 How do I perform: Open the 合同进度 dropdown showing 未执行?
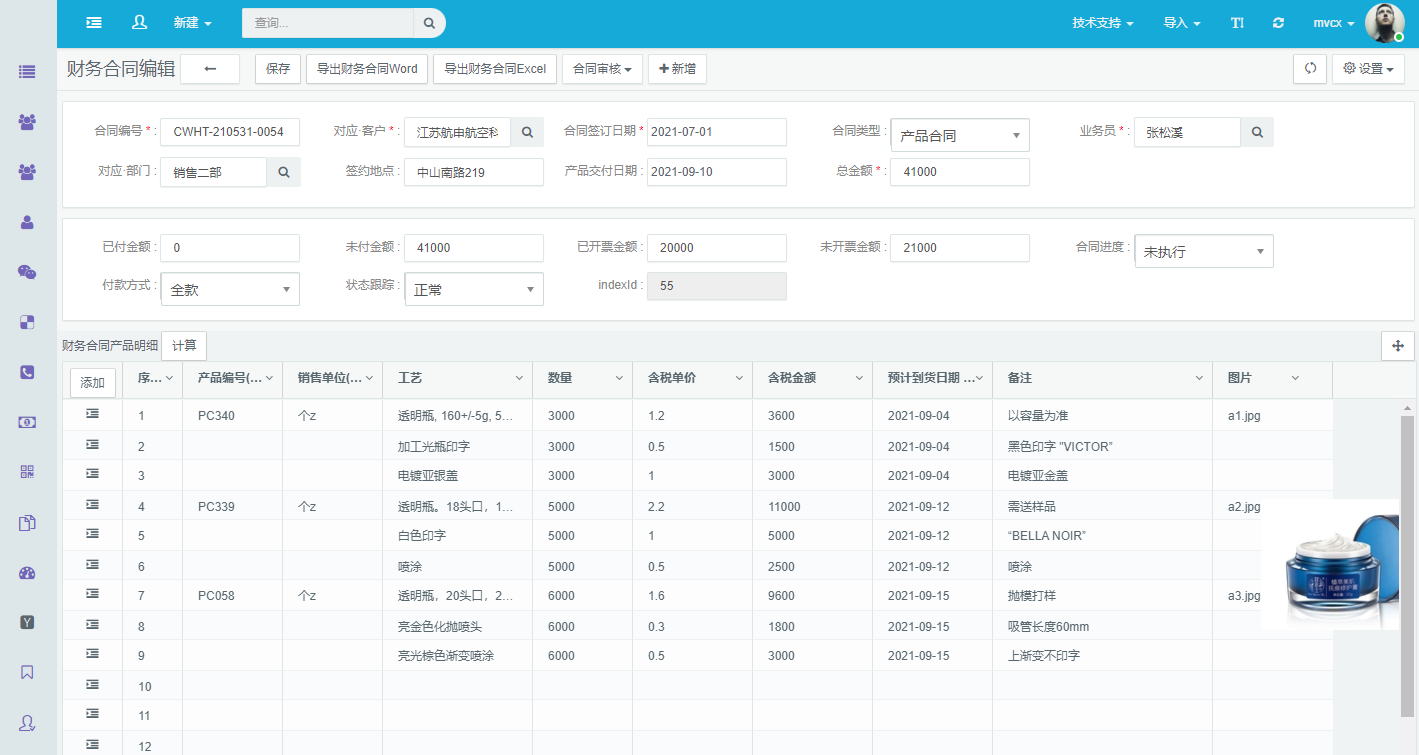(x=1204, y=251)
